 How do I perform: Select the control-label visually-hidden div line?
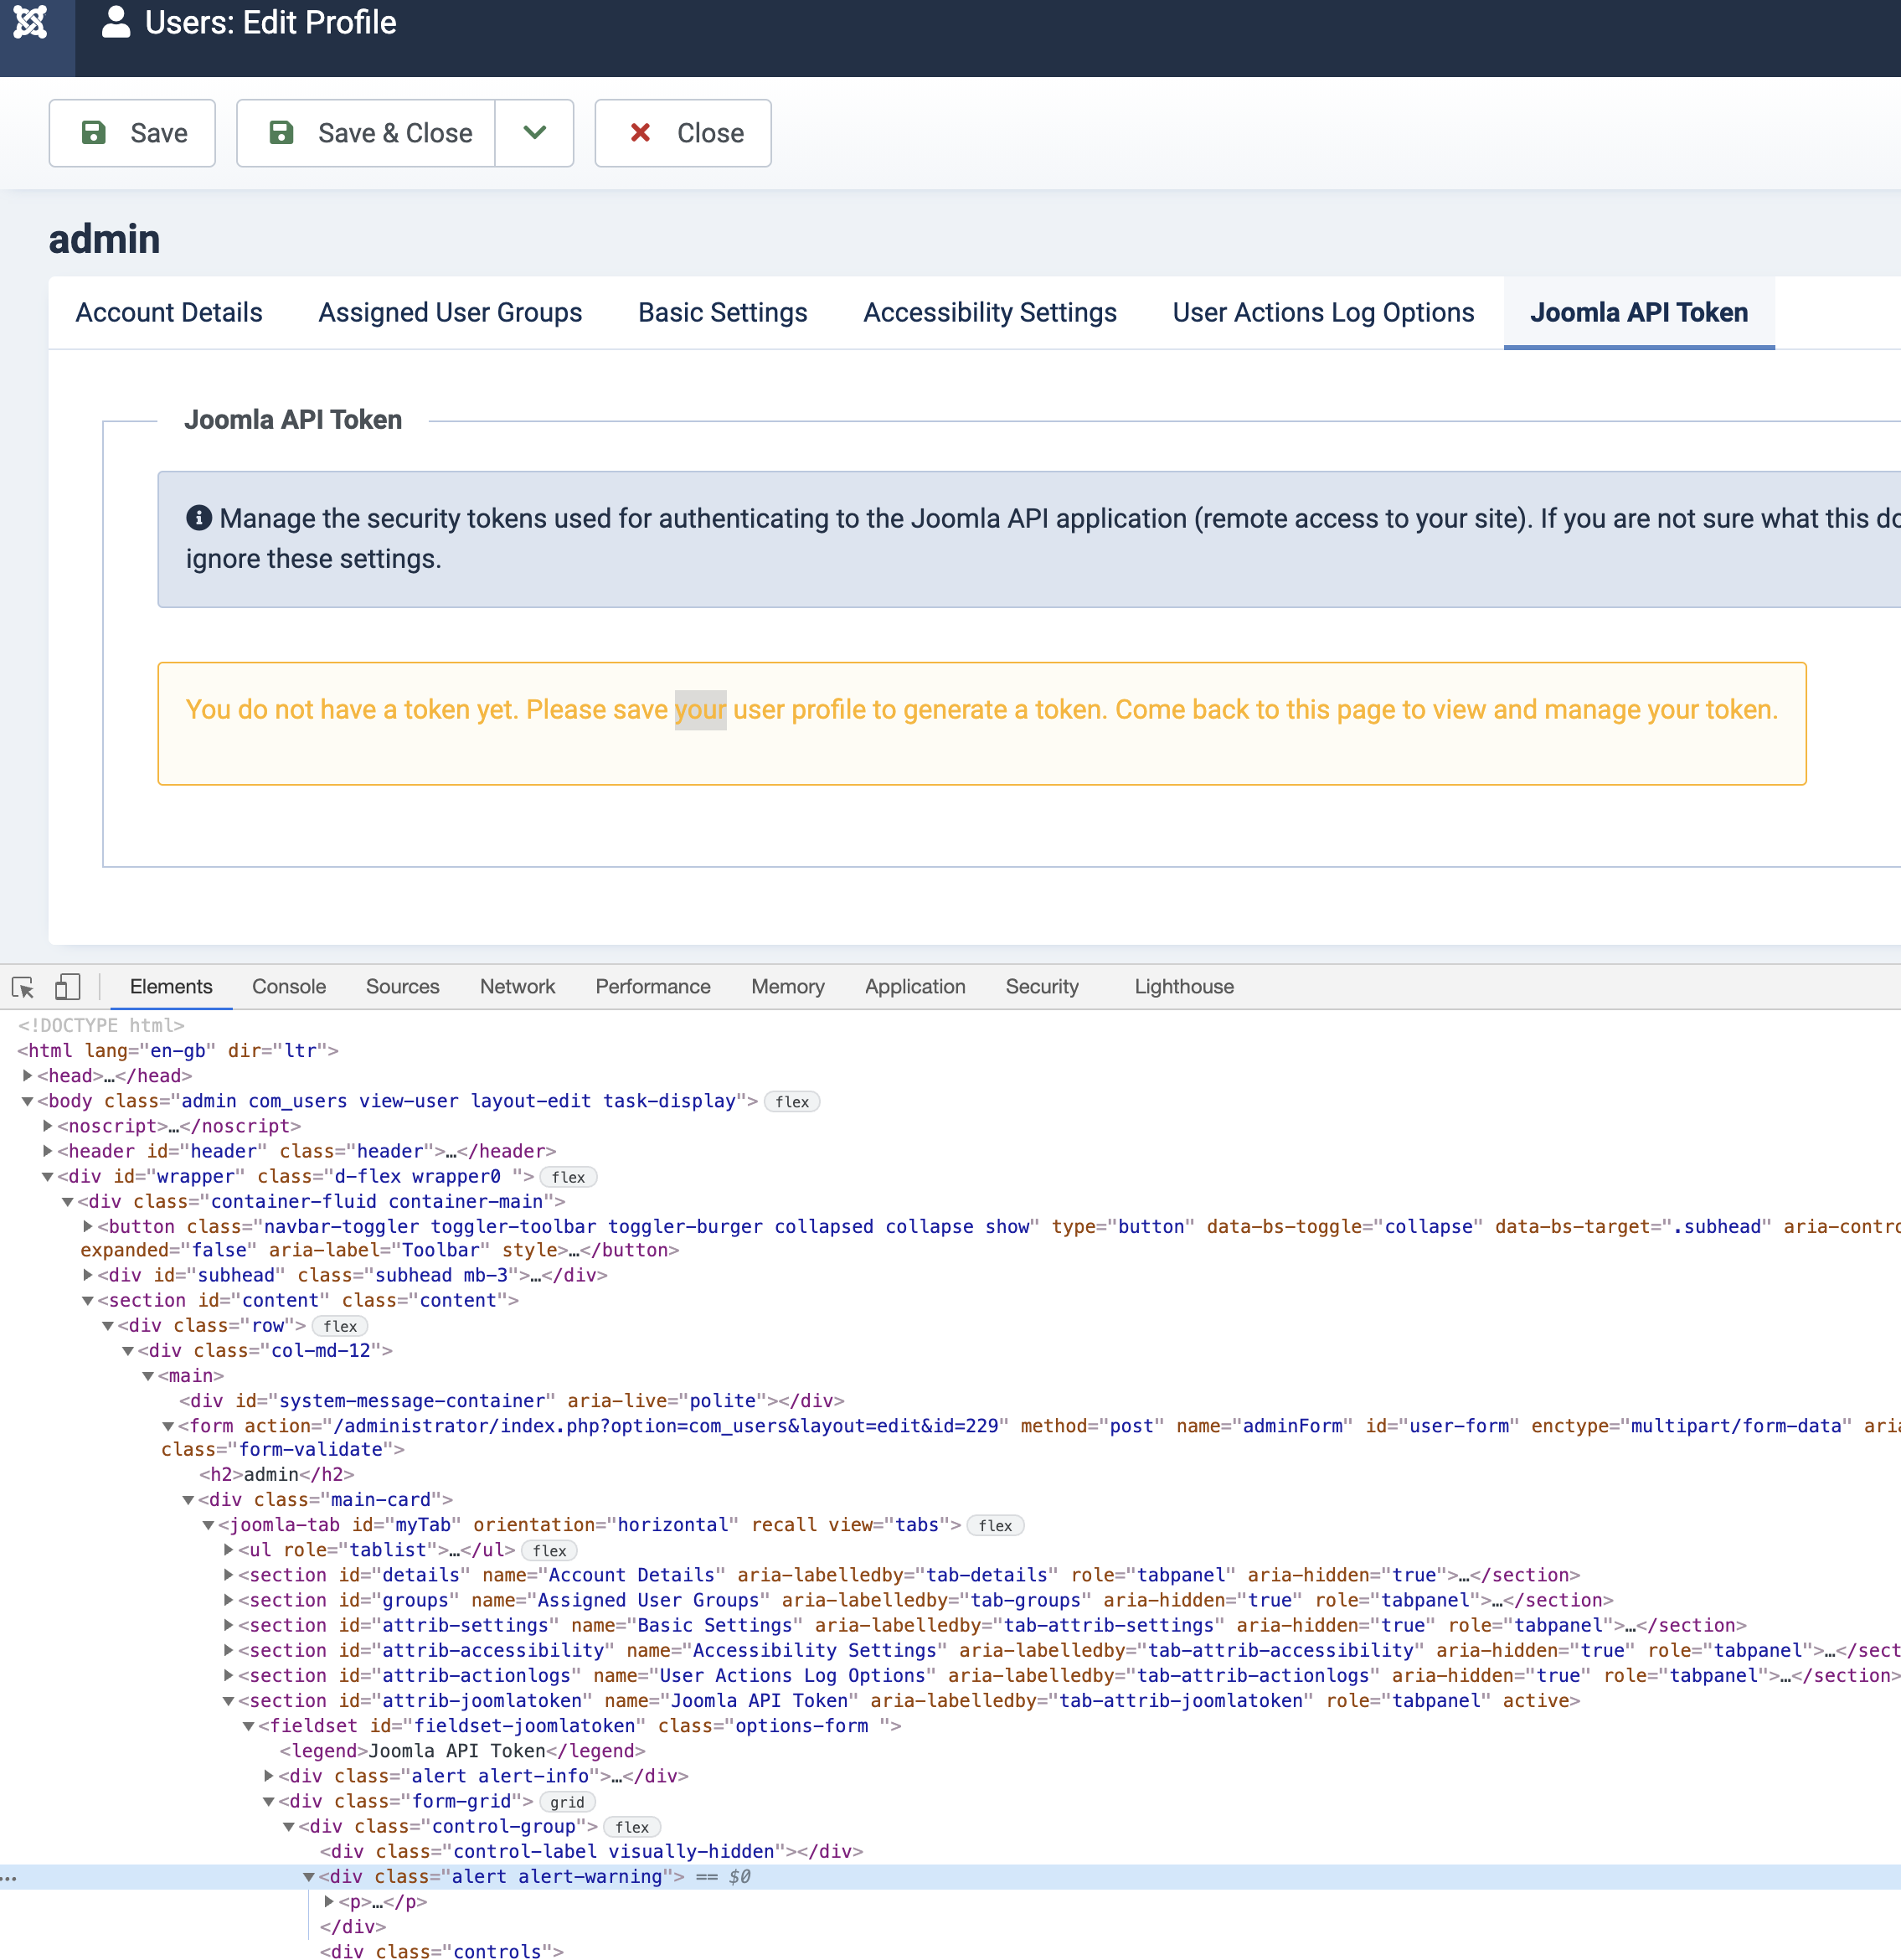coord(591,1852)
